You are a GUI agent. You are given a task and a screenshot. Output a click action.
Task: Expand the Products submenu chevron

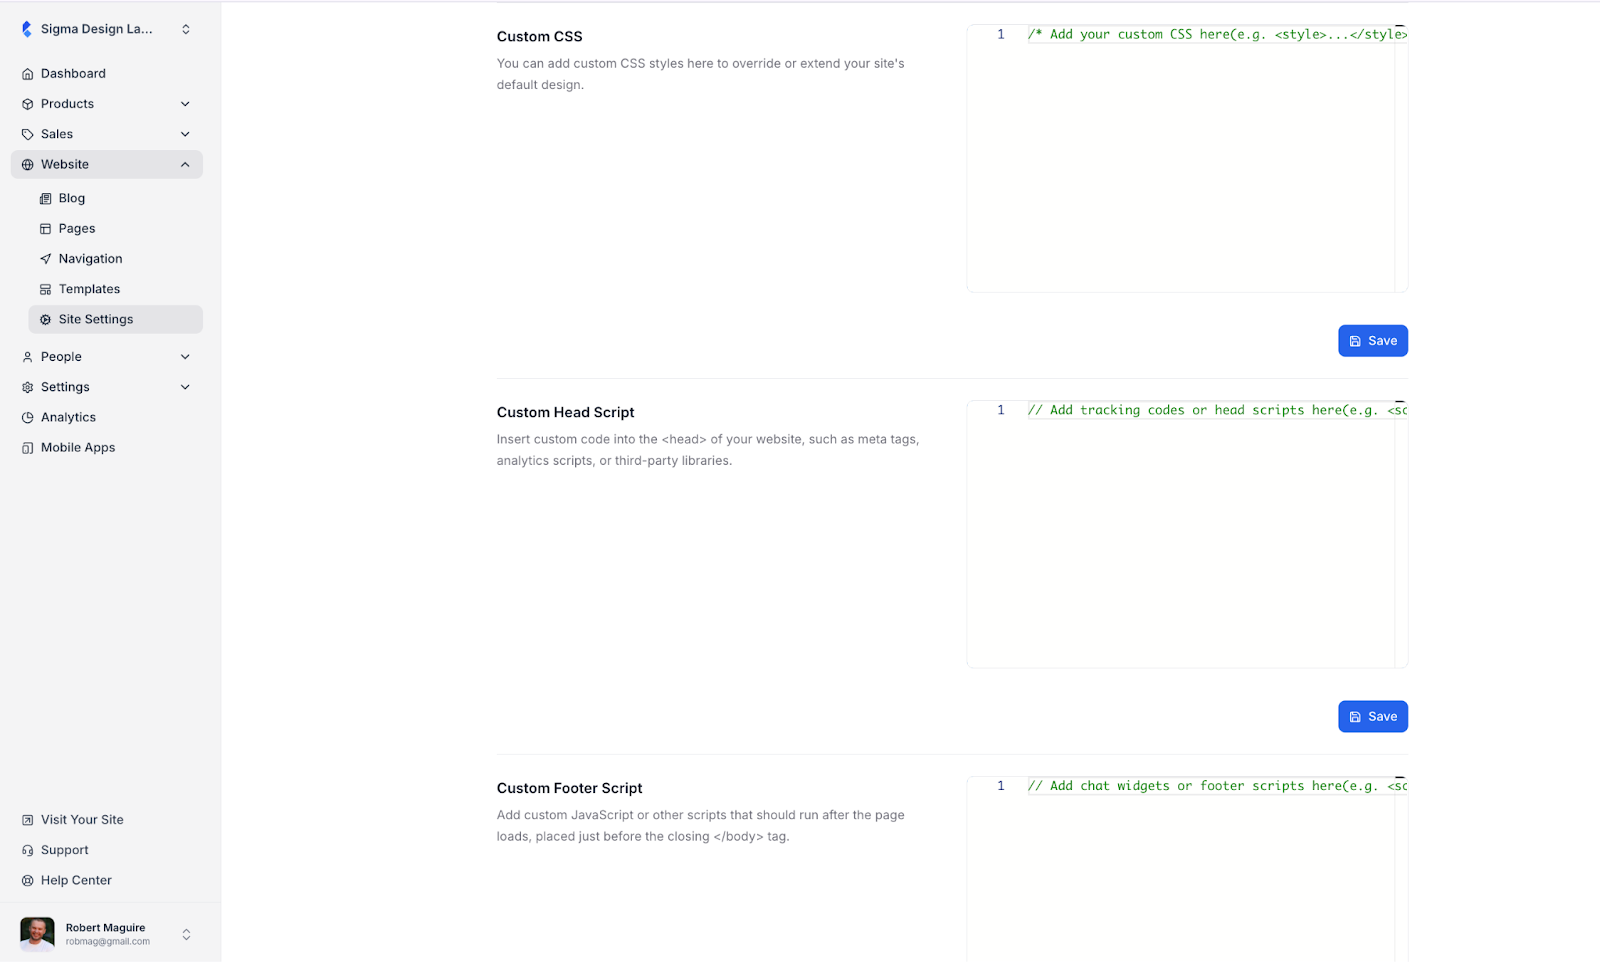pyautogui.click(x=185, y=104)
